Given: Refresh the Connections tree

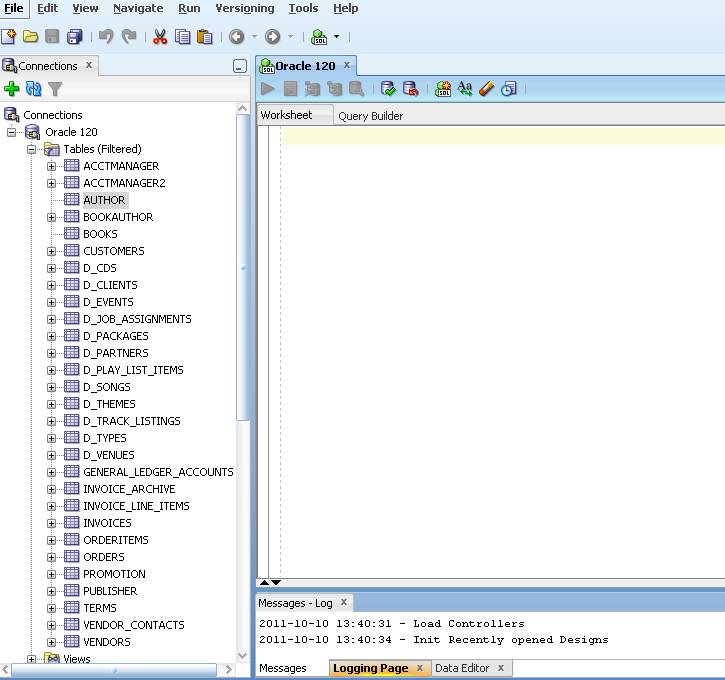Looking at the screenshot, I should [x=34, y=89].
